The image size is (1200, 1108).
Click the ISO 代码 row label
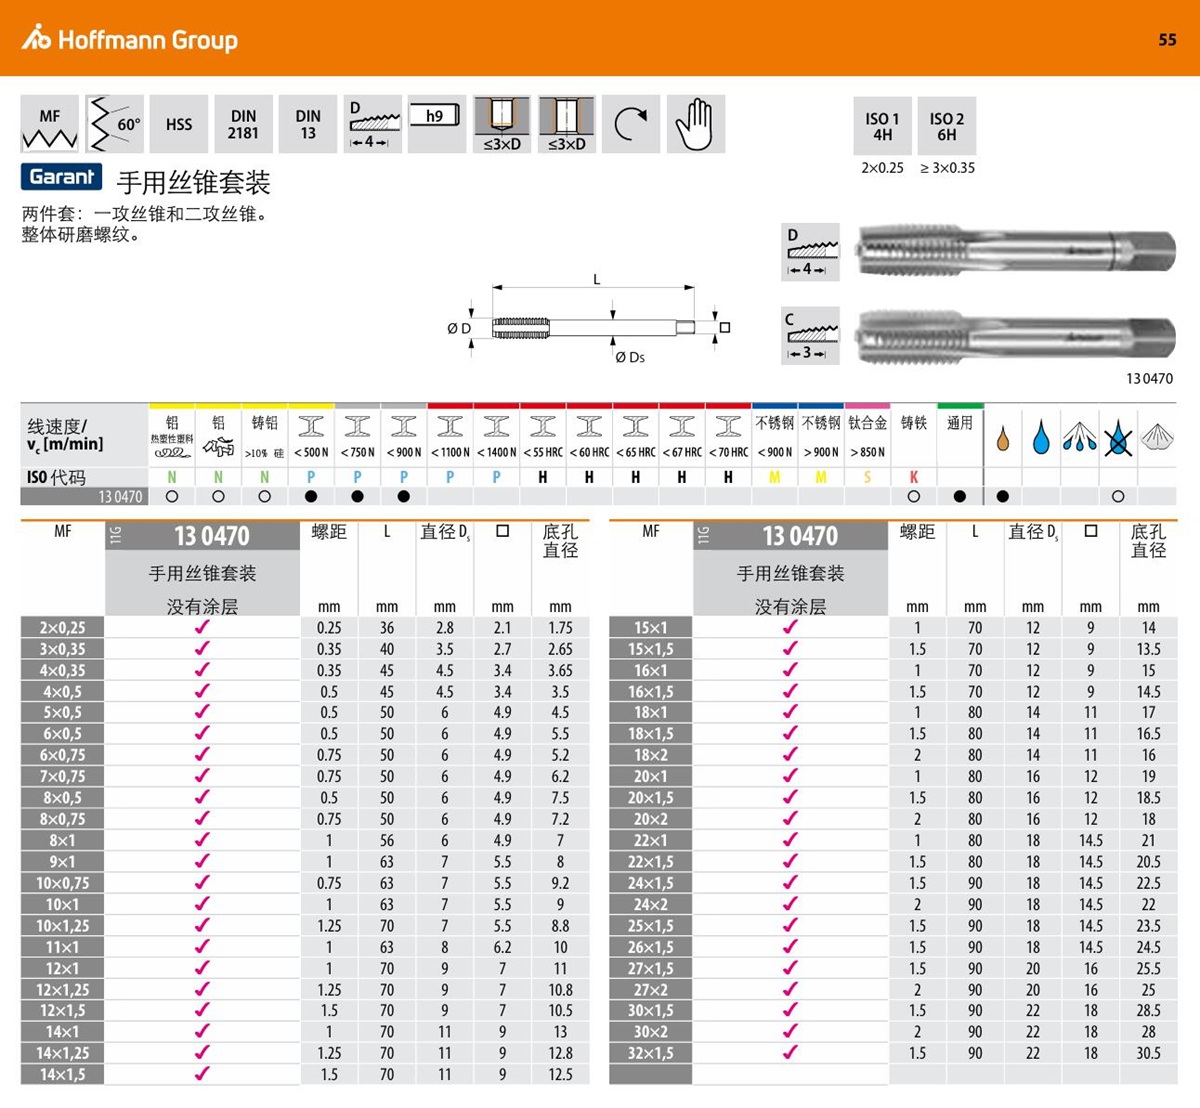click(56, 477)
